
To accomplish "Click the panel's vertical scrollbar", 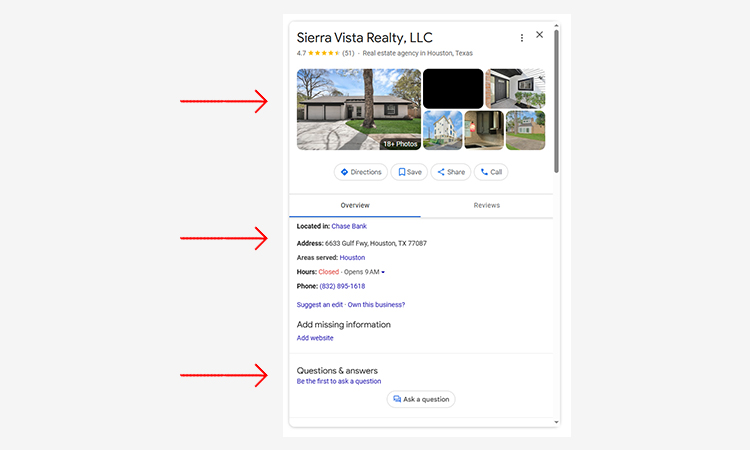I will [x=557, y=100].
